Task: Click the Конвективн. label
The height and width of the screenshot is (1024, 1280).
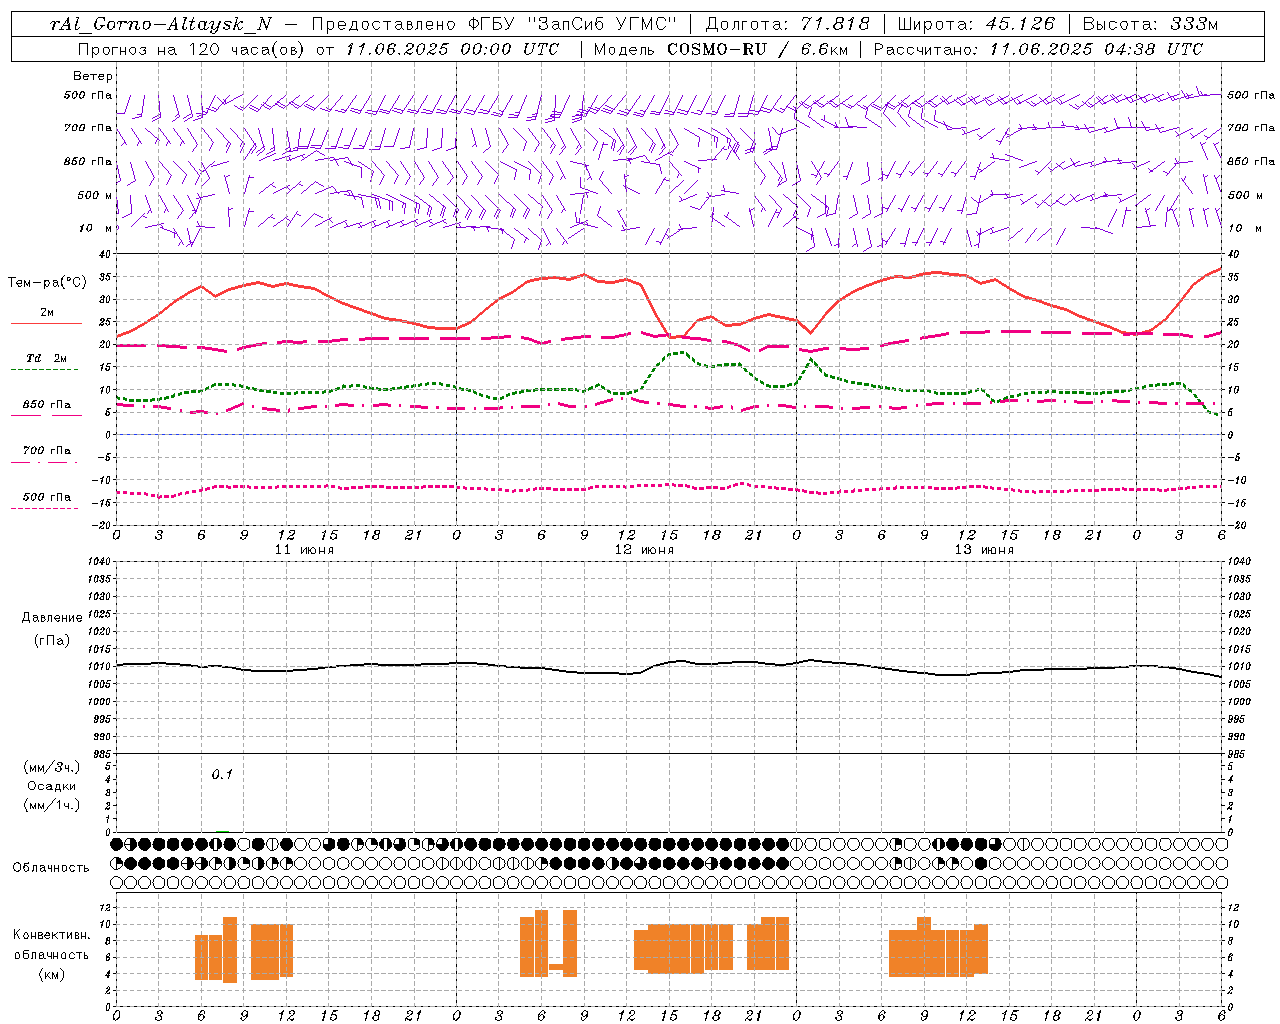Action: pyautogui.click(x=52, y=935)
